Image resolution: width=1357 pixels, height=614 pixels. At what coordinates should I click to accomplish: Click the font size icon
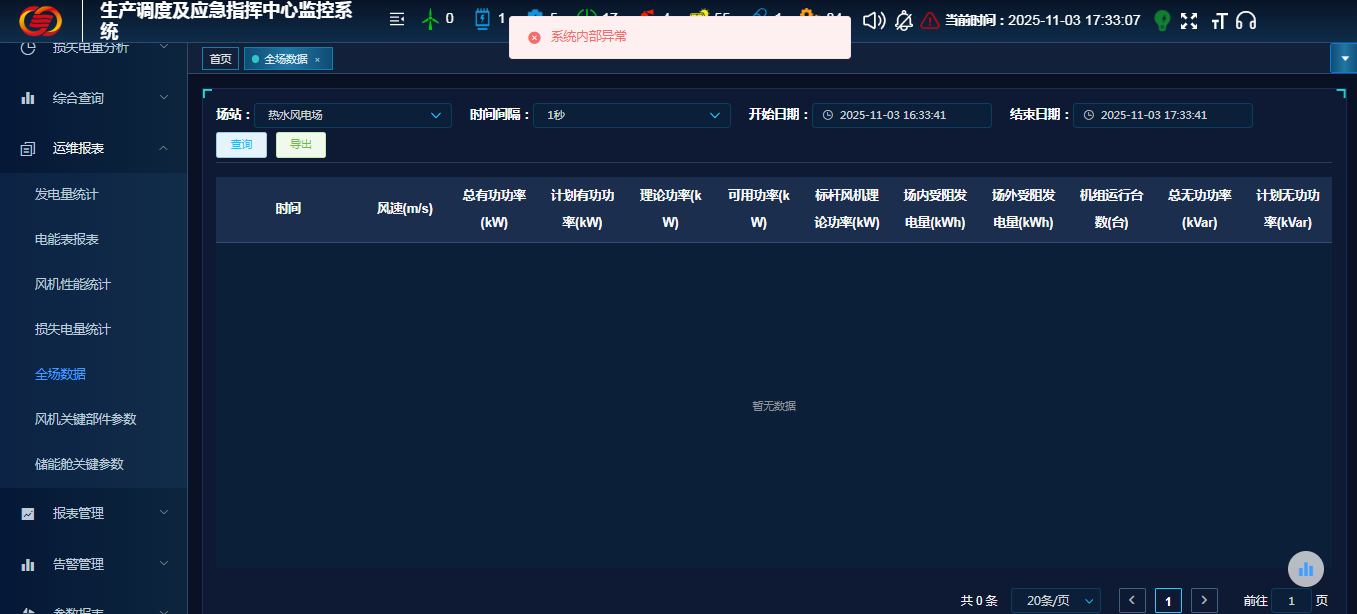(1218, 20)
